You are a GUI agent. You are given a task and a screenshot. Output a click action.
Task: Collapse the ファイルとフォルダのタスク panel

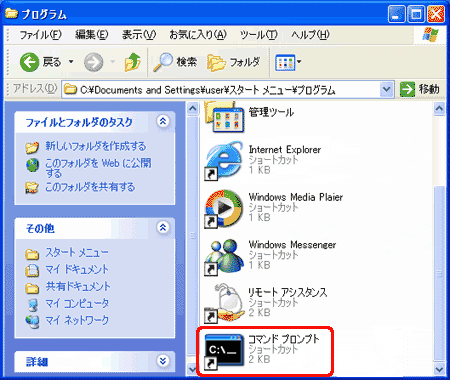tap(163, 121)
